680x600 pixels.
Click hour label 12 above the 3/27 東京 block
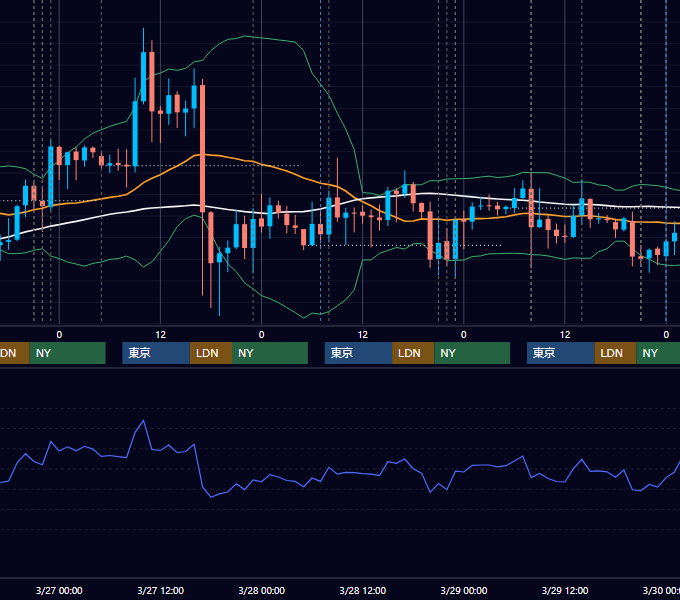tap(160, 335)
